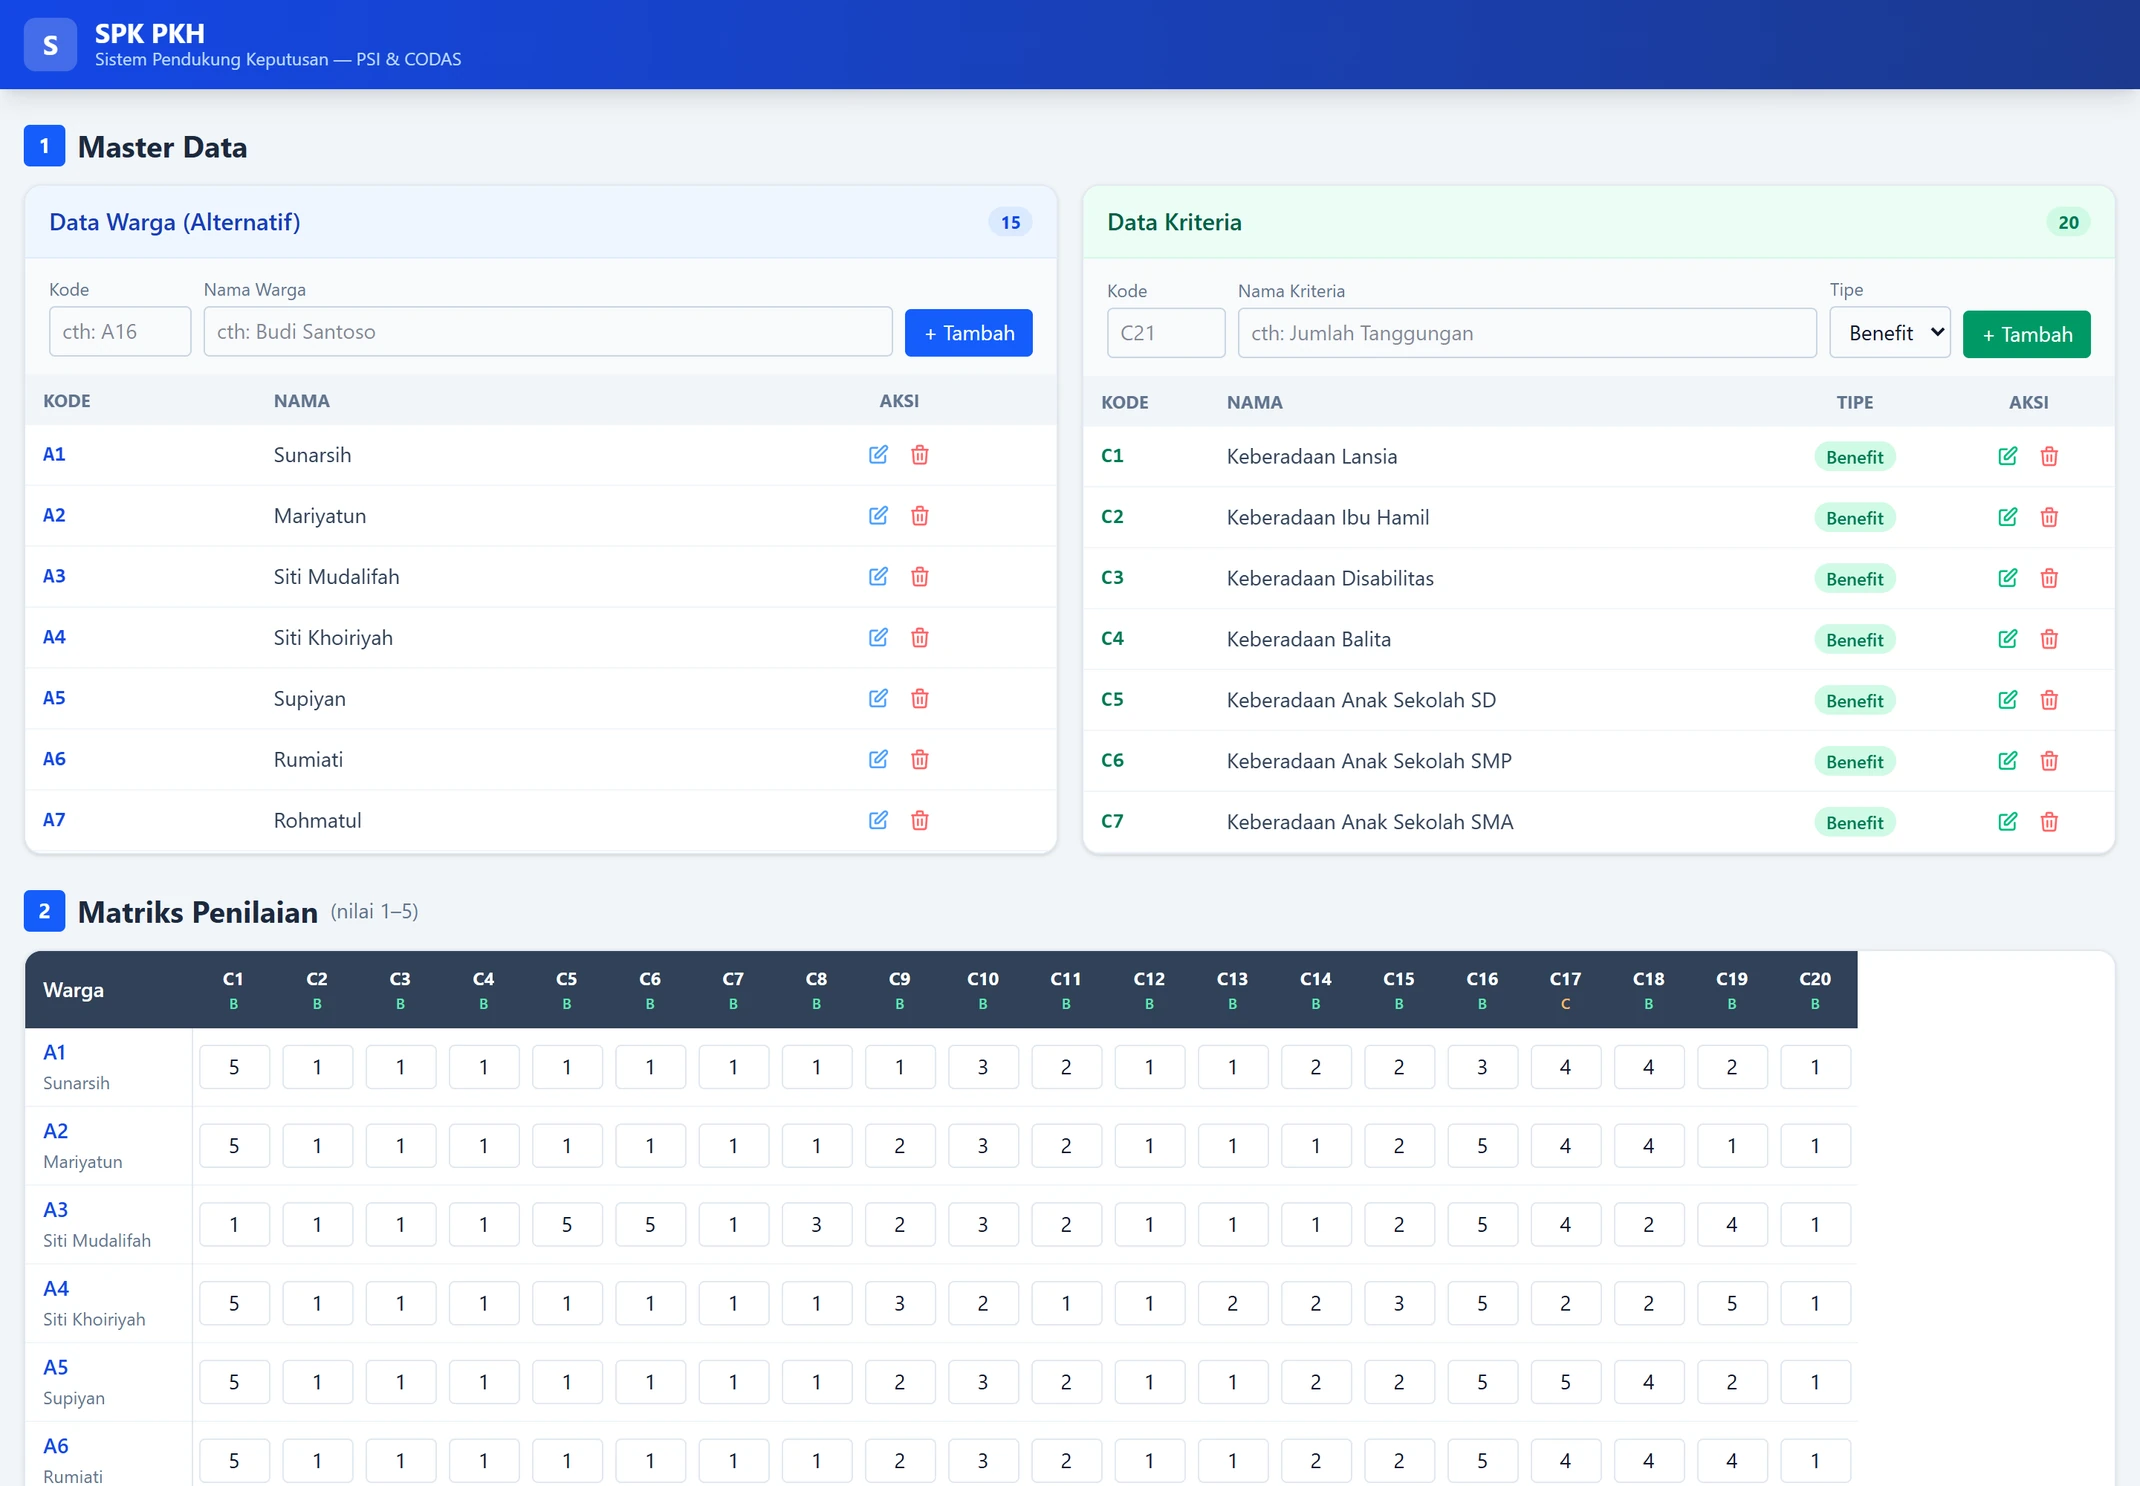This screenshot has height=1486, width=2140.
Task: Click the Data Warga (Alternatif) title
Action: (175, 222)
